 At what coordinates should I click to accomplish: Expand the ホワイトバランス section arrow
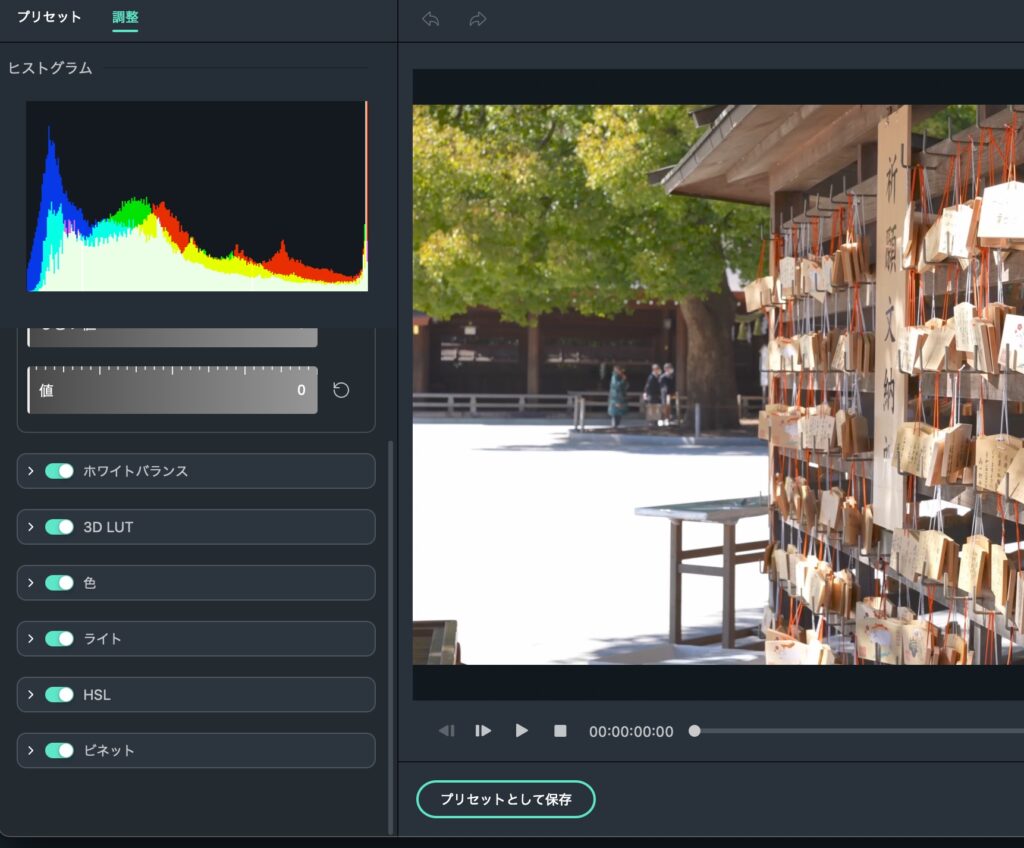click(x=31, y=471)
